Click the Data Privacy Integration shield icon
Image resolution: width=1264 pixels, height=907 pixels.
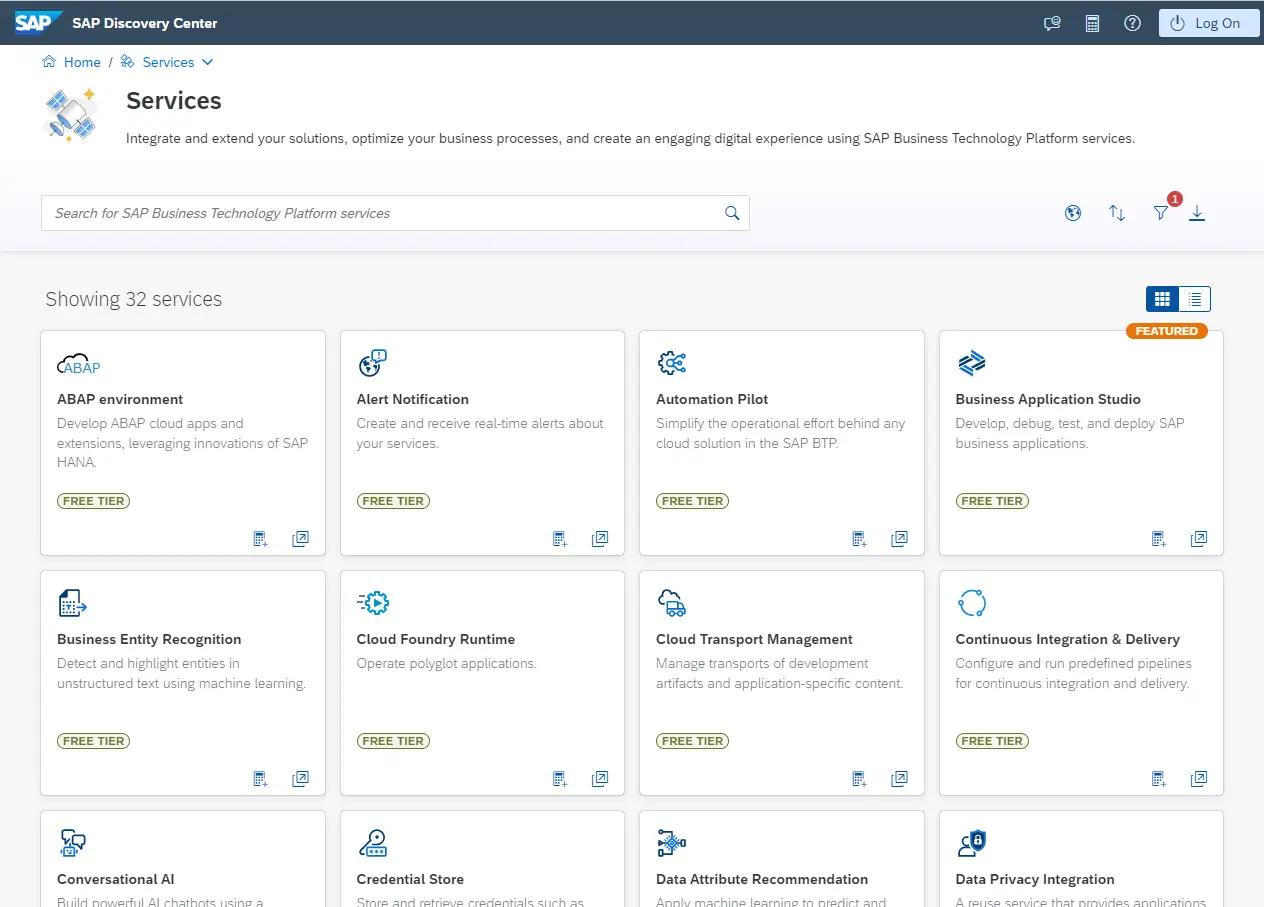pyautogui.click(x=972, y=843)
